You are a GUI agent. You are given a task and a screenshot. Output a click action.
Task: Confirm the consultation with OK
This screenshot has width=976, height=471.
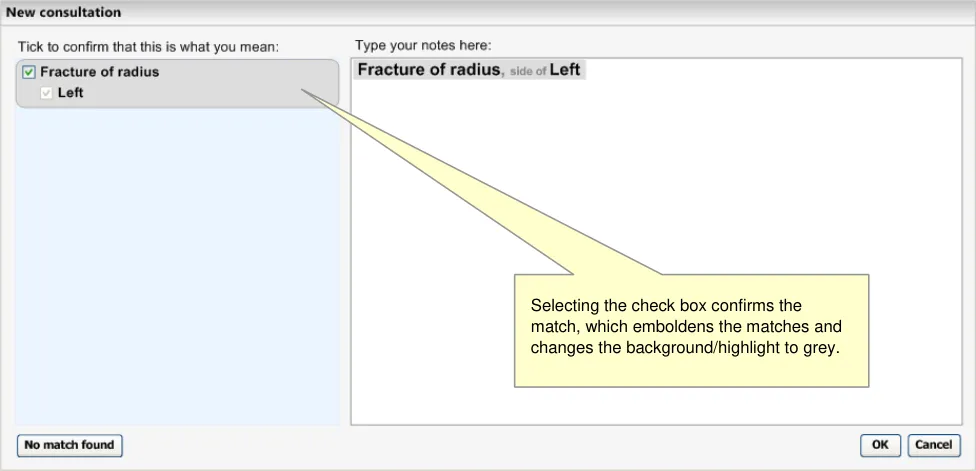pyautogui.click(x=880, y=445)
